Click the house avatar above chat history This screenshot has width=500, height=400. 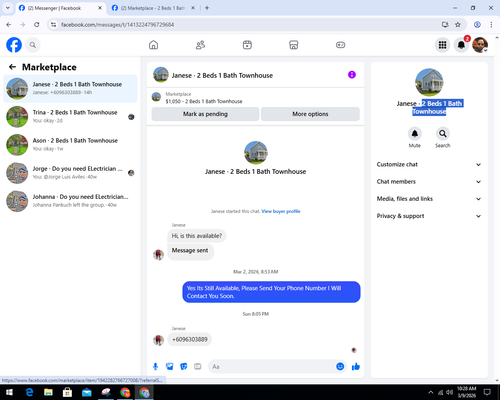tap(256, 153)
